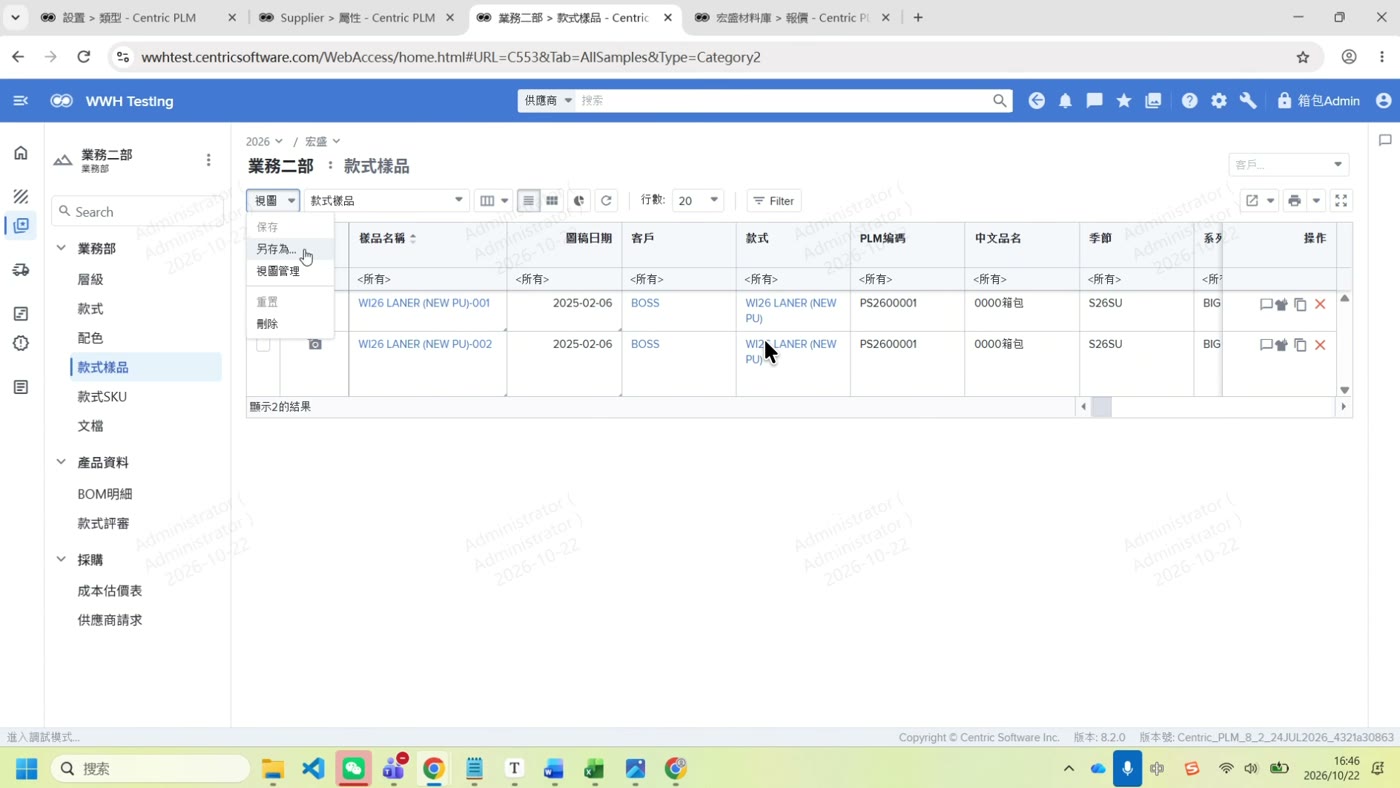Copy the WI26 LANER (NEW PU)-002 row

1300,345
